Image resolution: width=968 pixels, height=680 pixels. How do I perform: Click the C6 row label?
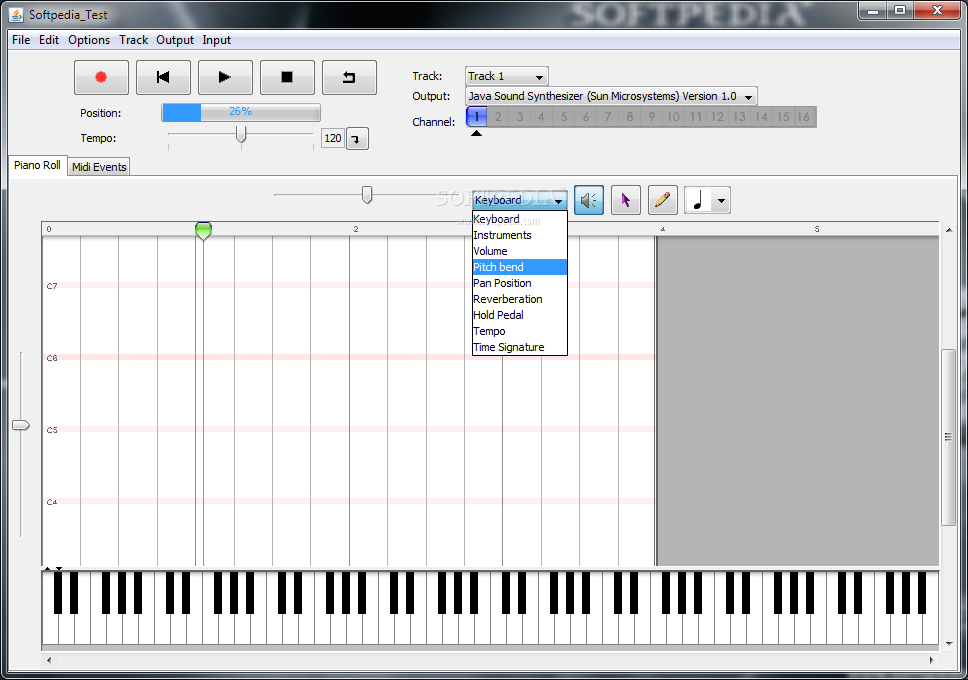point(52,358)
